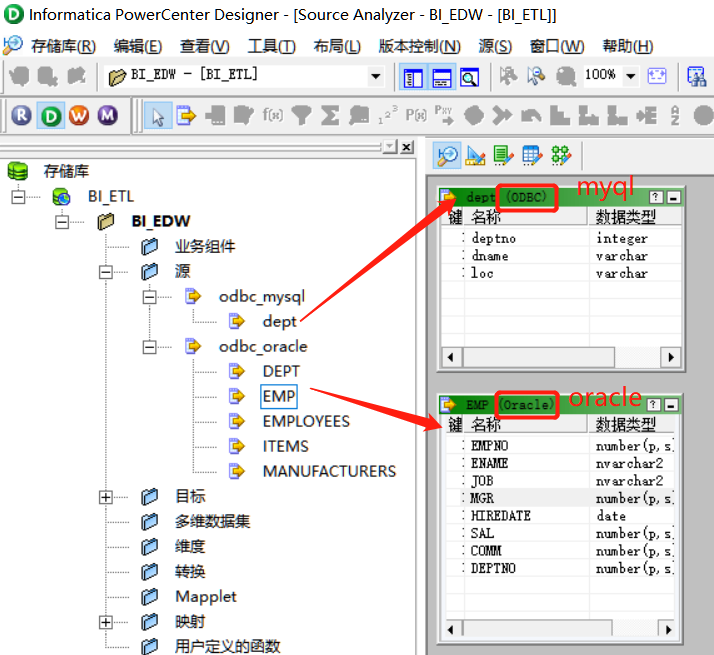This screenshot has height=655, width=714.
Task: Collapse the odbc_oracle node
Action: (149, 347)
